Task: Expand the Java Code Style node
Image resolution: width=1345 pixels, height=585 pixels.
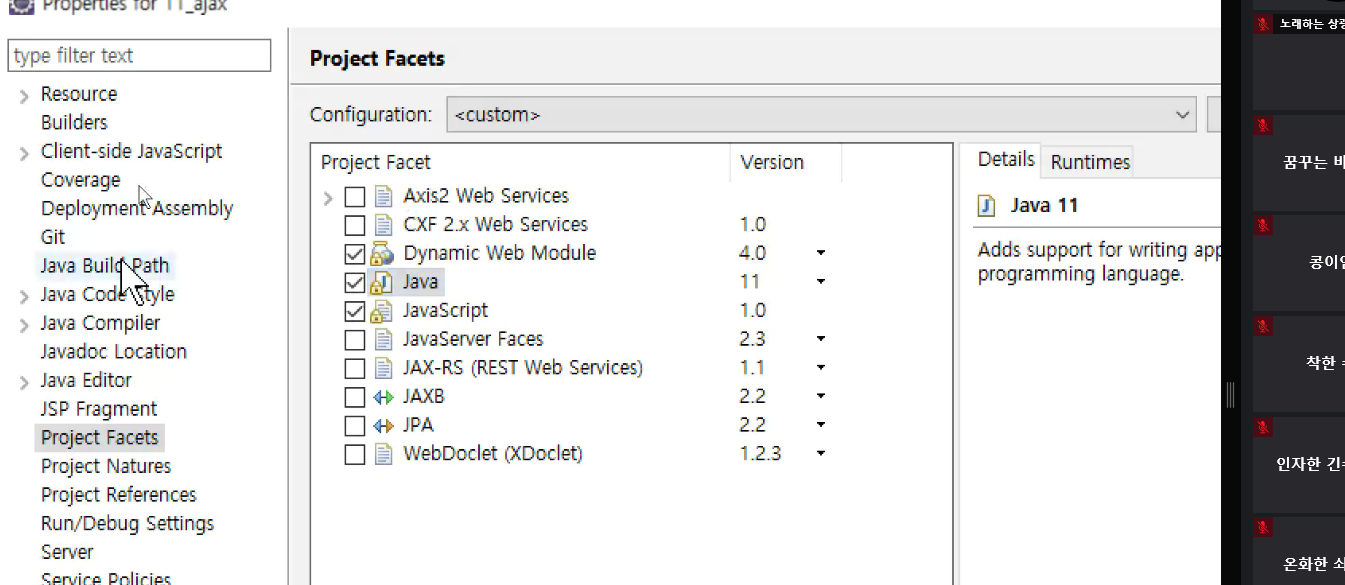Action: click(24, 296)
